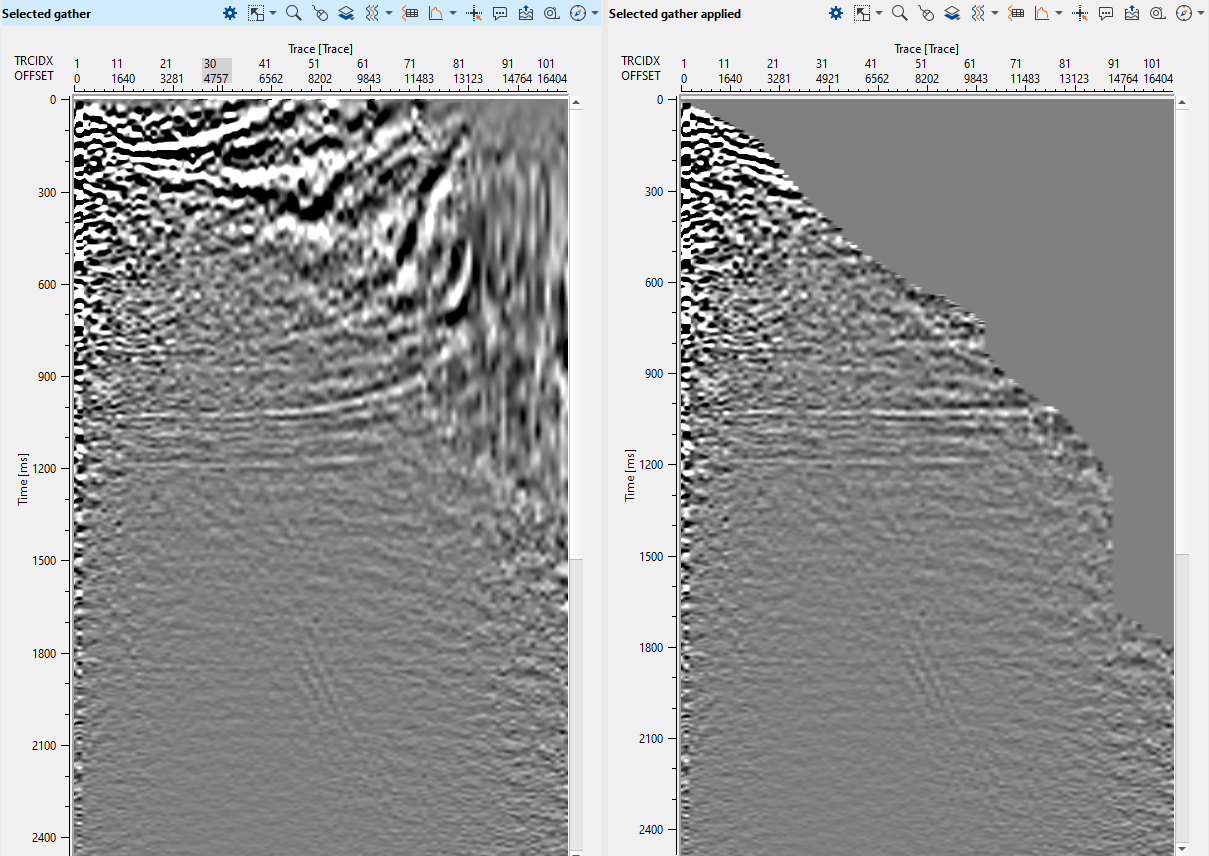Select zoom magnifier in Selected gather panel

pyautogui.click(x=293, y=13)
